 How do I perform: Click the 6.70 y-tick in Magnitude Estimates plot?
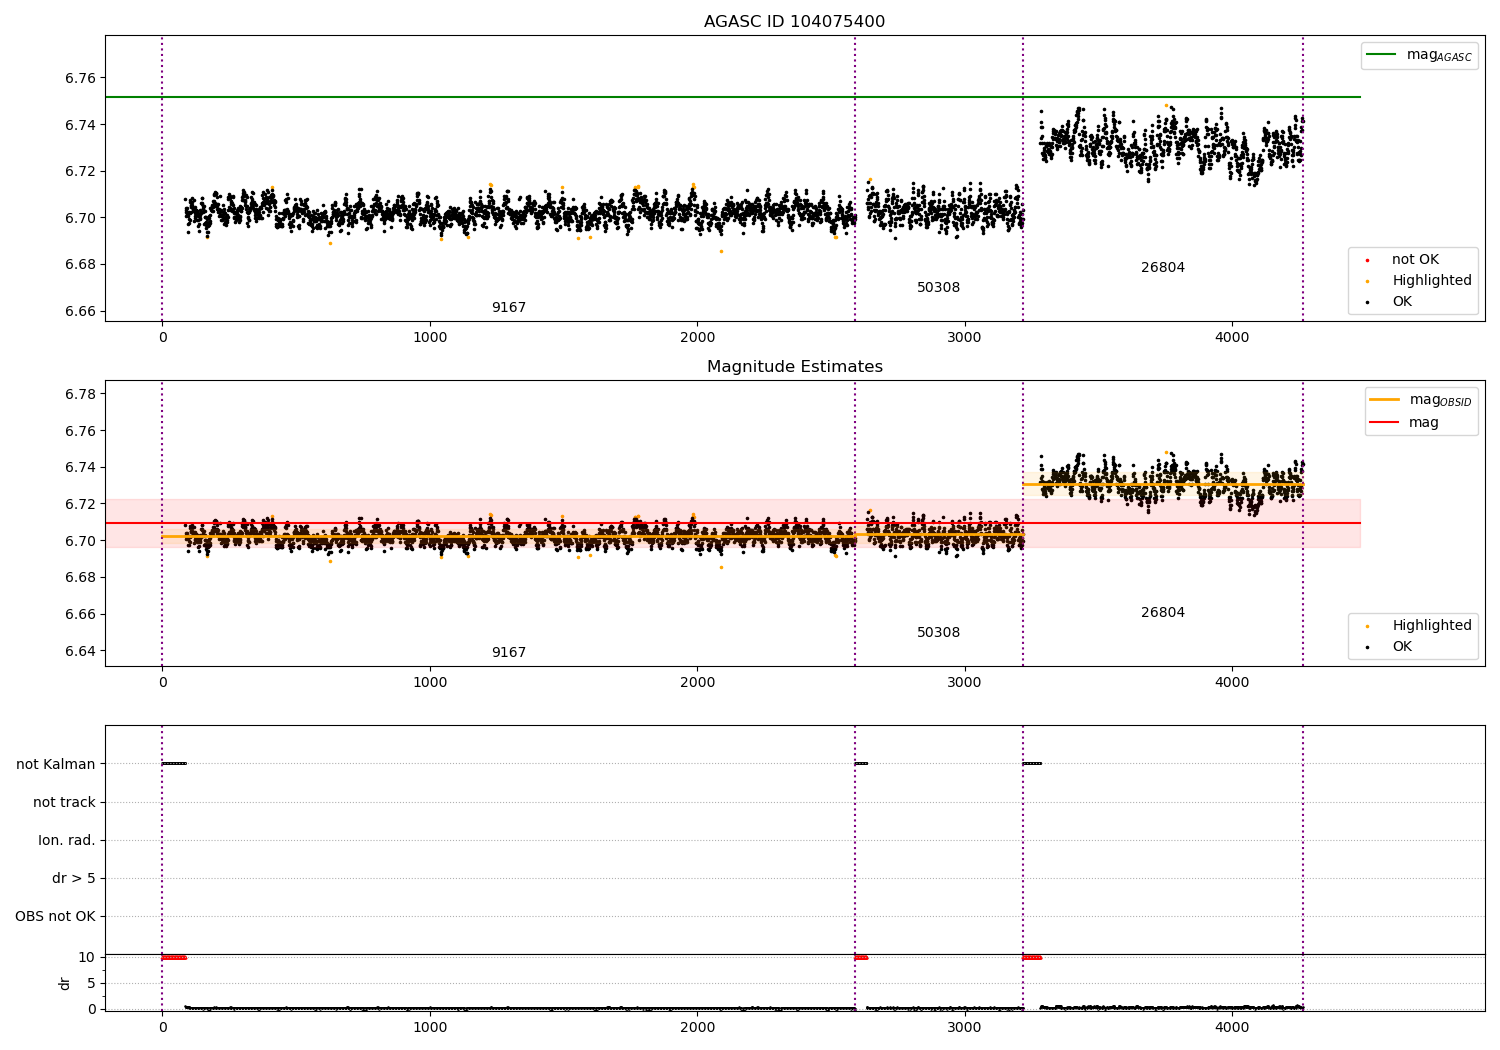click(80, 541)
